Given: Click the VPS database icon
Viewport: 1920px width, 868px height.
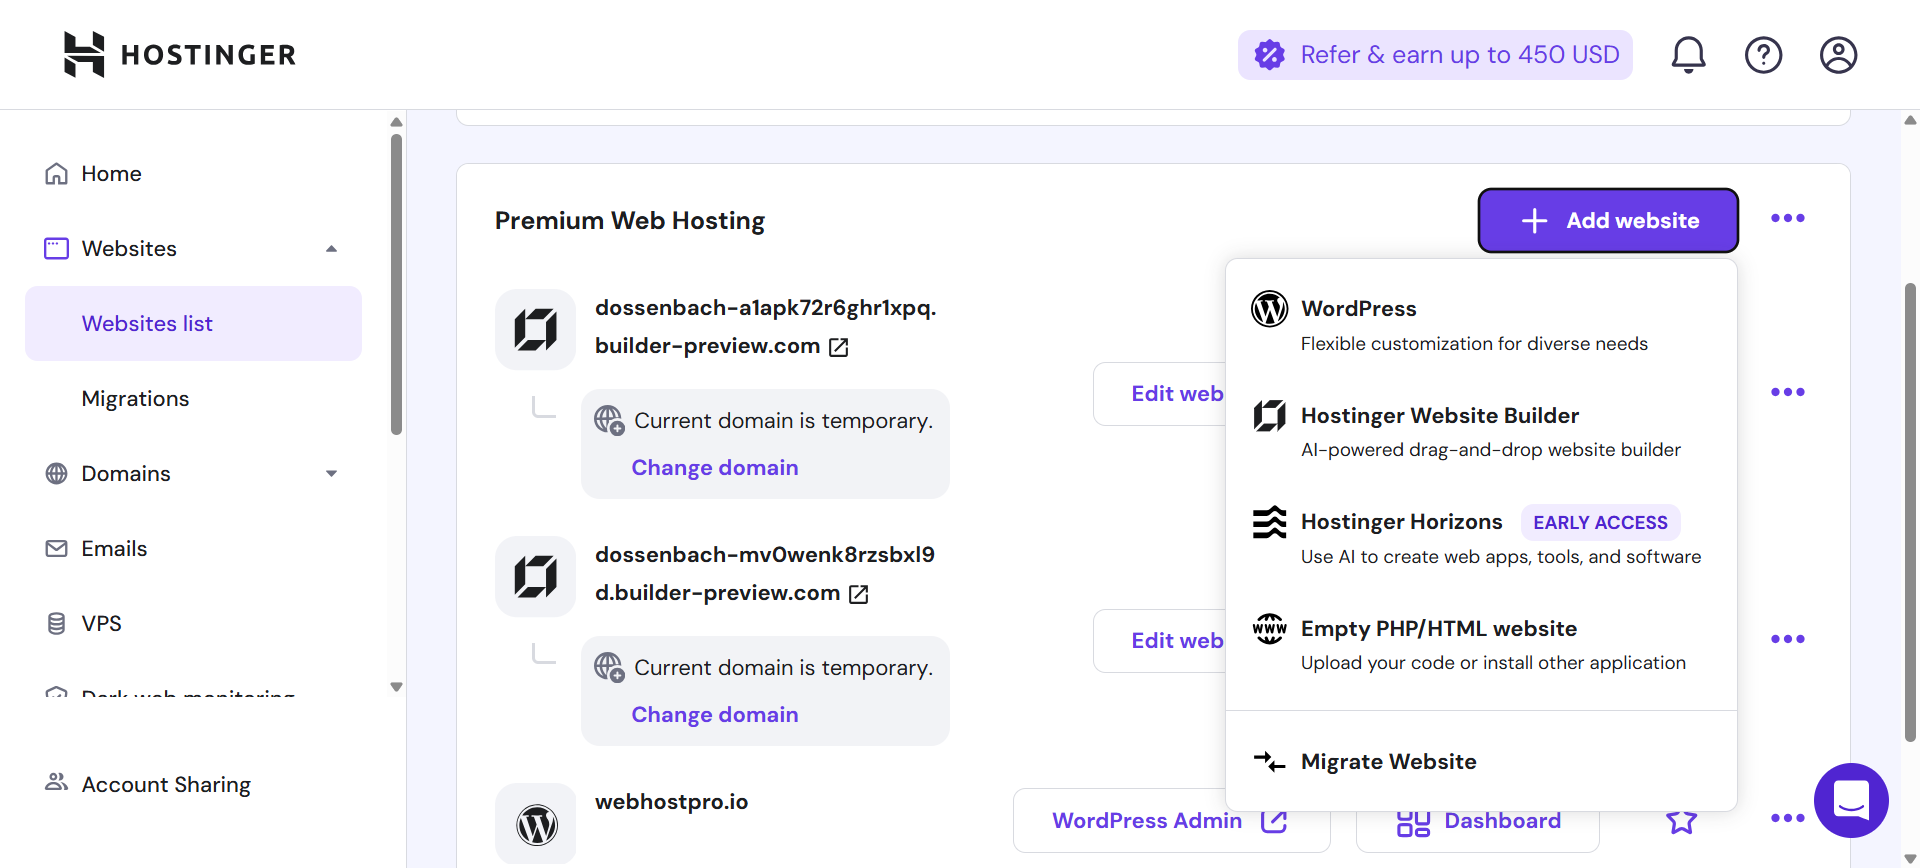Looking at the screenshot, I should (x=57, y=624).
